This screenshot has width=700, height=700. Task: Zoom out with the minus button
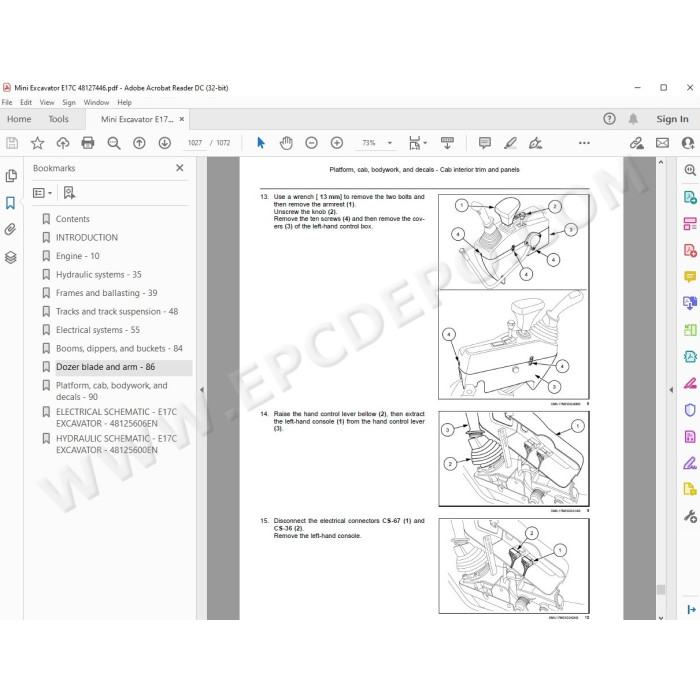point(311,143)
